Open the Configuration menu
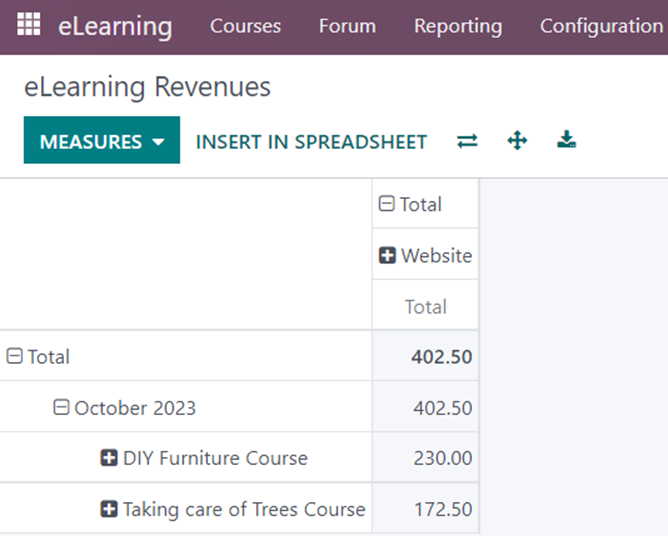Image resolution: width=668 pixels, height=536 pixels. [601, 26]
